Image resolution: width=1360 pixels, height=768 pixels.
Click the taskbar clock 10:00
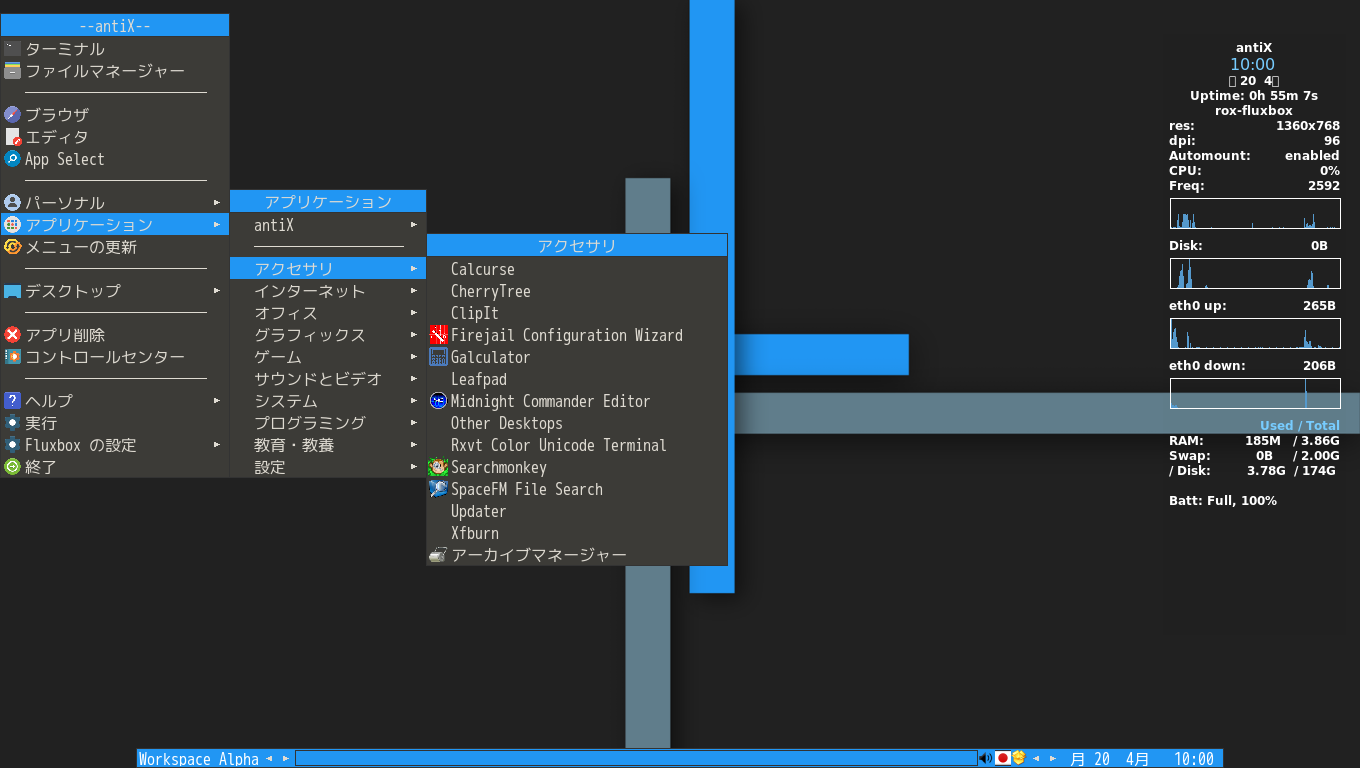(x=1194, y=759)
